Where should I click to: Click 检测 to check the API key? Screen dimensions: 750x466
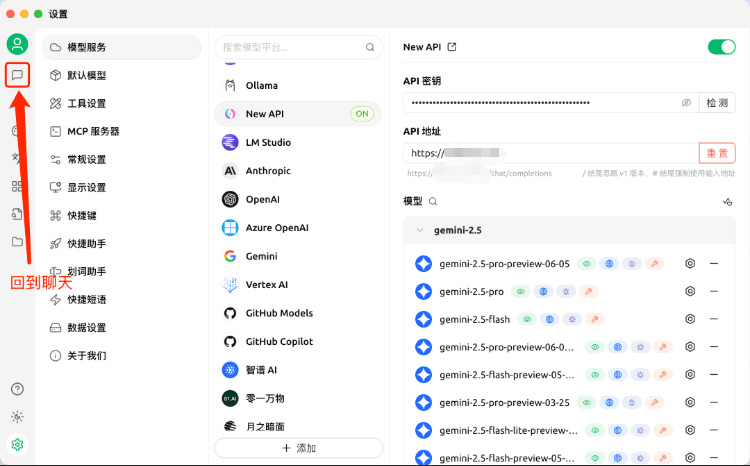click(x=717, y=103)
